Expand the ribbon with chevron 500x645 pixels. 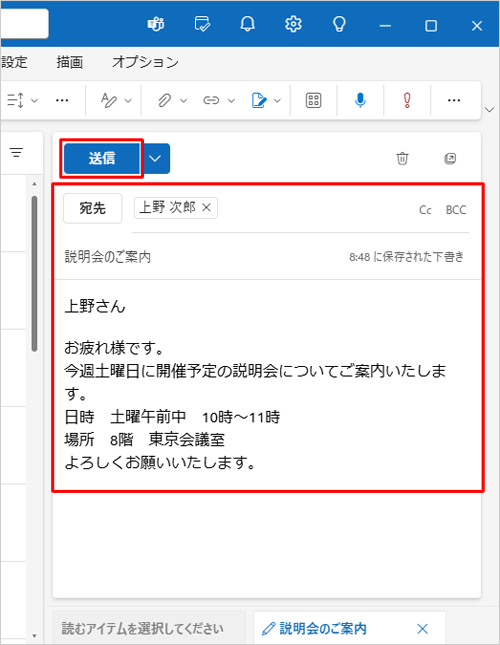coord(489,109)
